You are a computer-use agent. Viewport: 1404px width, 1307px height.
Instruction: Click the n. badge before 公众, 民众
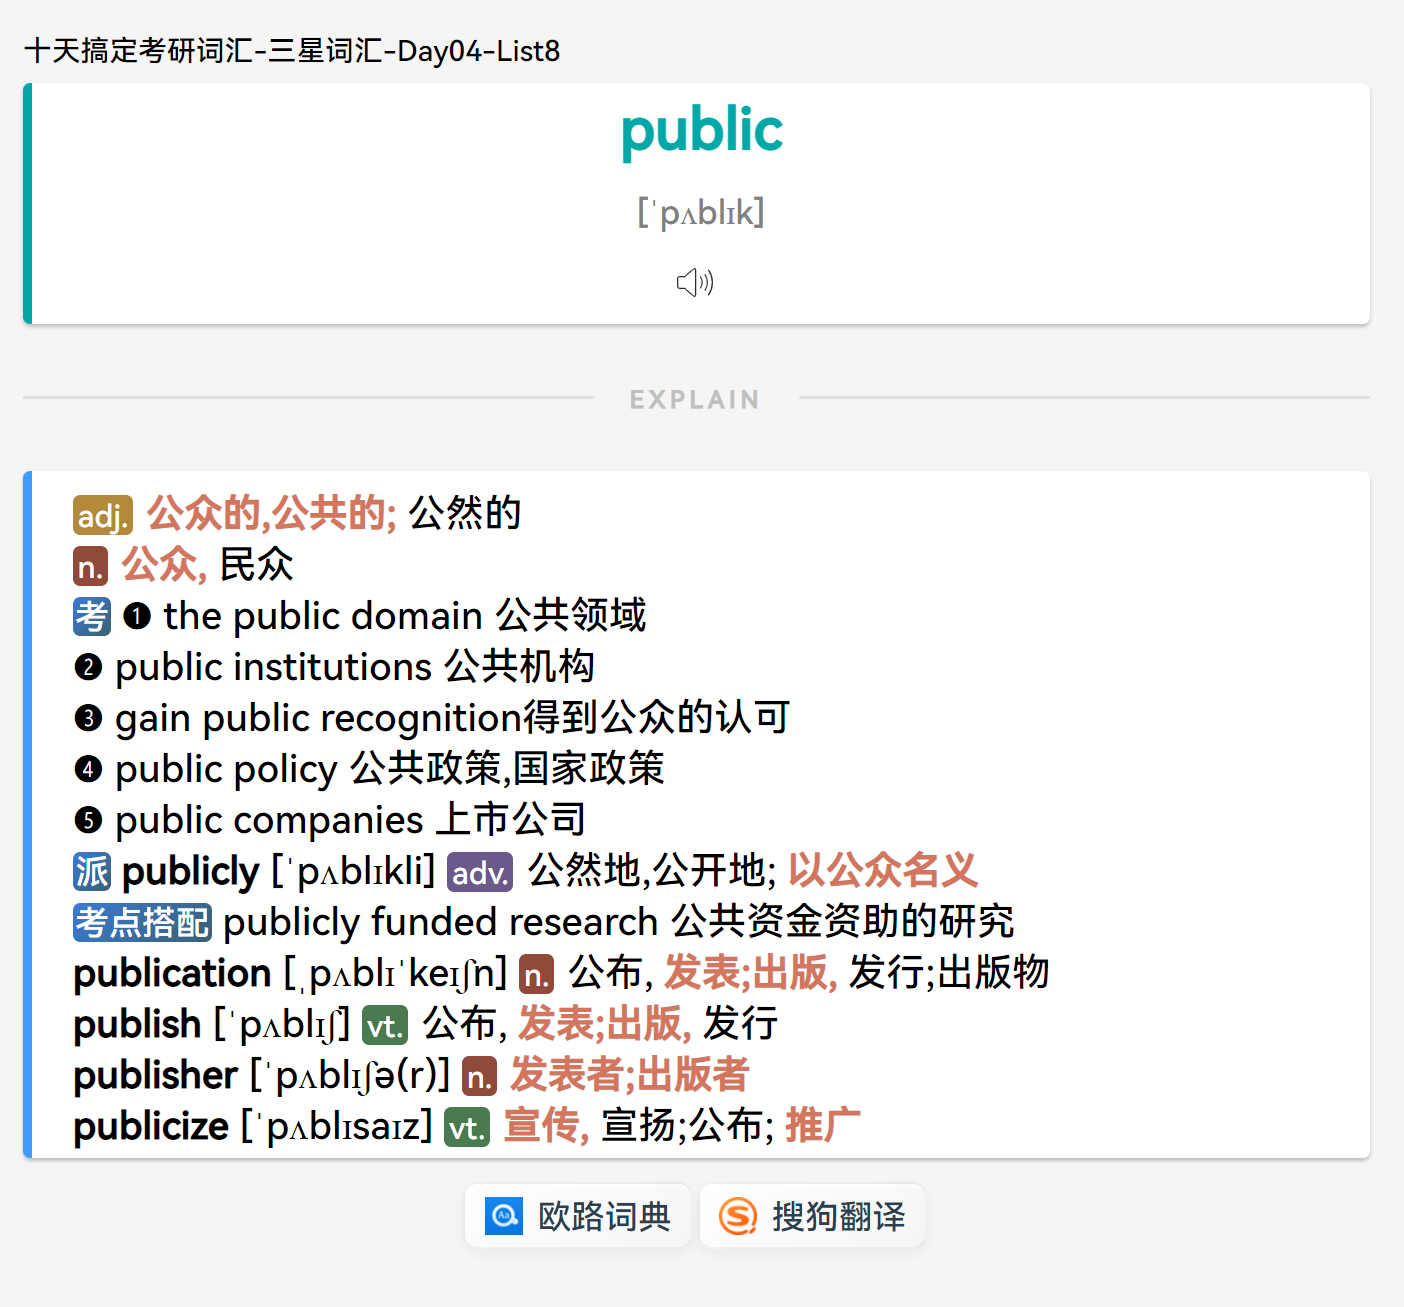(90, 566)
